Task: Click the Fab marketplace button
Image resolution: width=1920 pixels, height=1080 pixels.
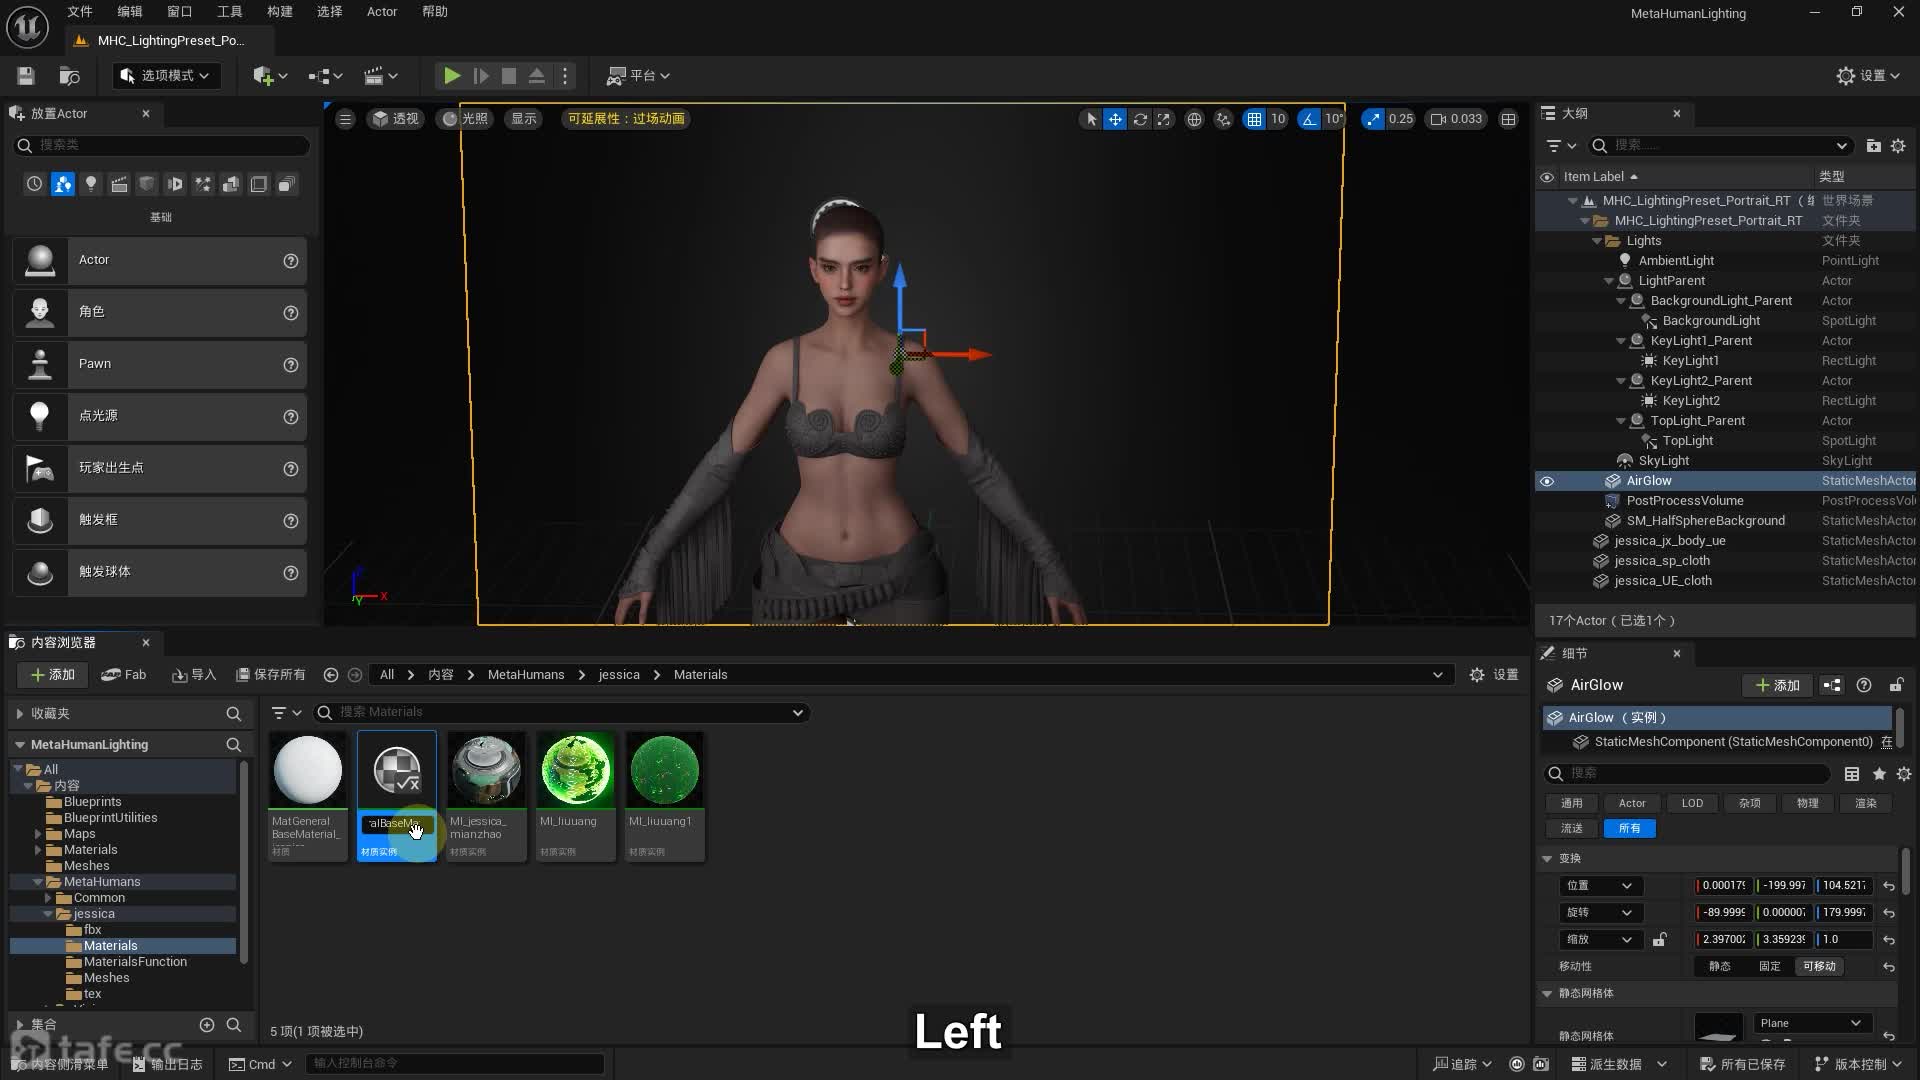Action: coord(124,675)
